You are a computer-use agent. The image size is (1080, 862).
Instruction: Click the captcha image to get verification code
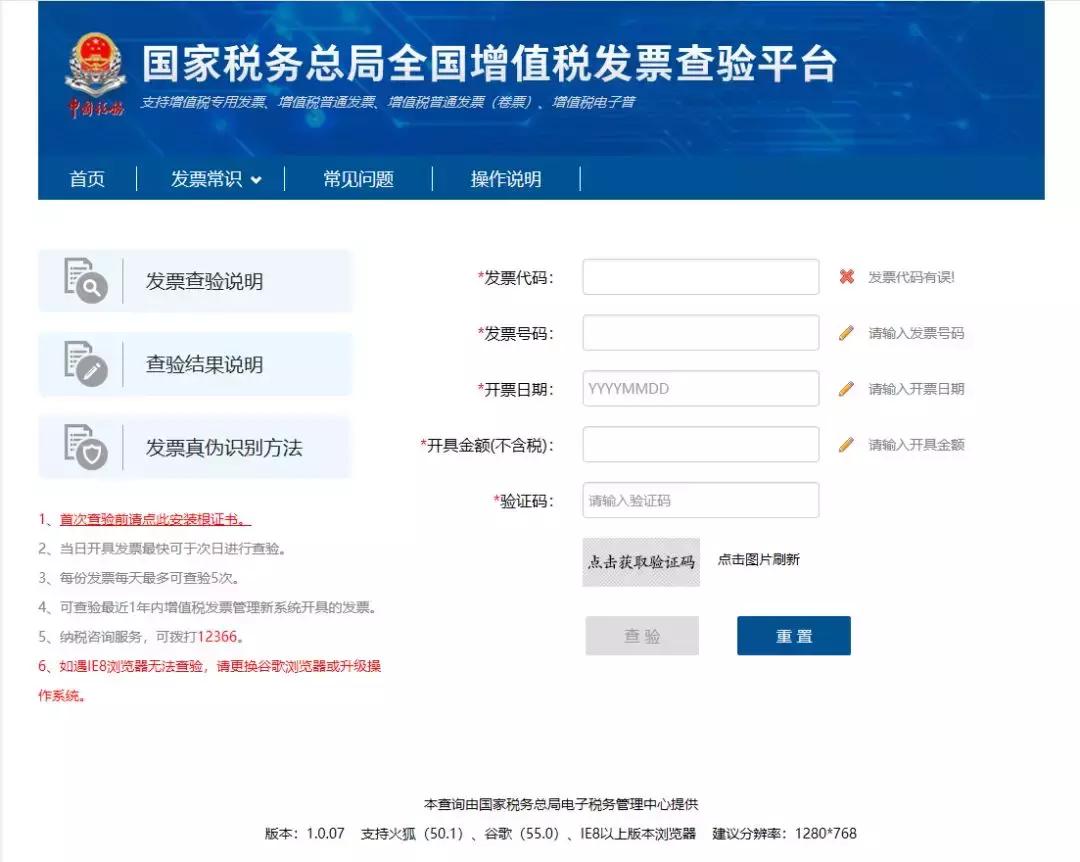[643, 561]
